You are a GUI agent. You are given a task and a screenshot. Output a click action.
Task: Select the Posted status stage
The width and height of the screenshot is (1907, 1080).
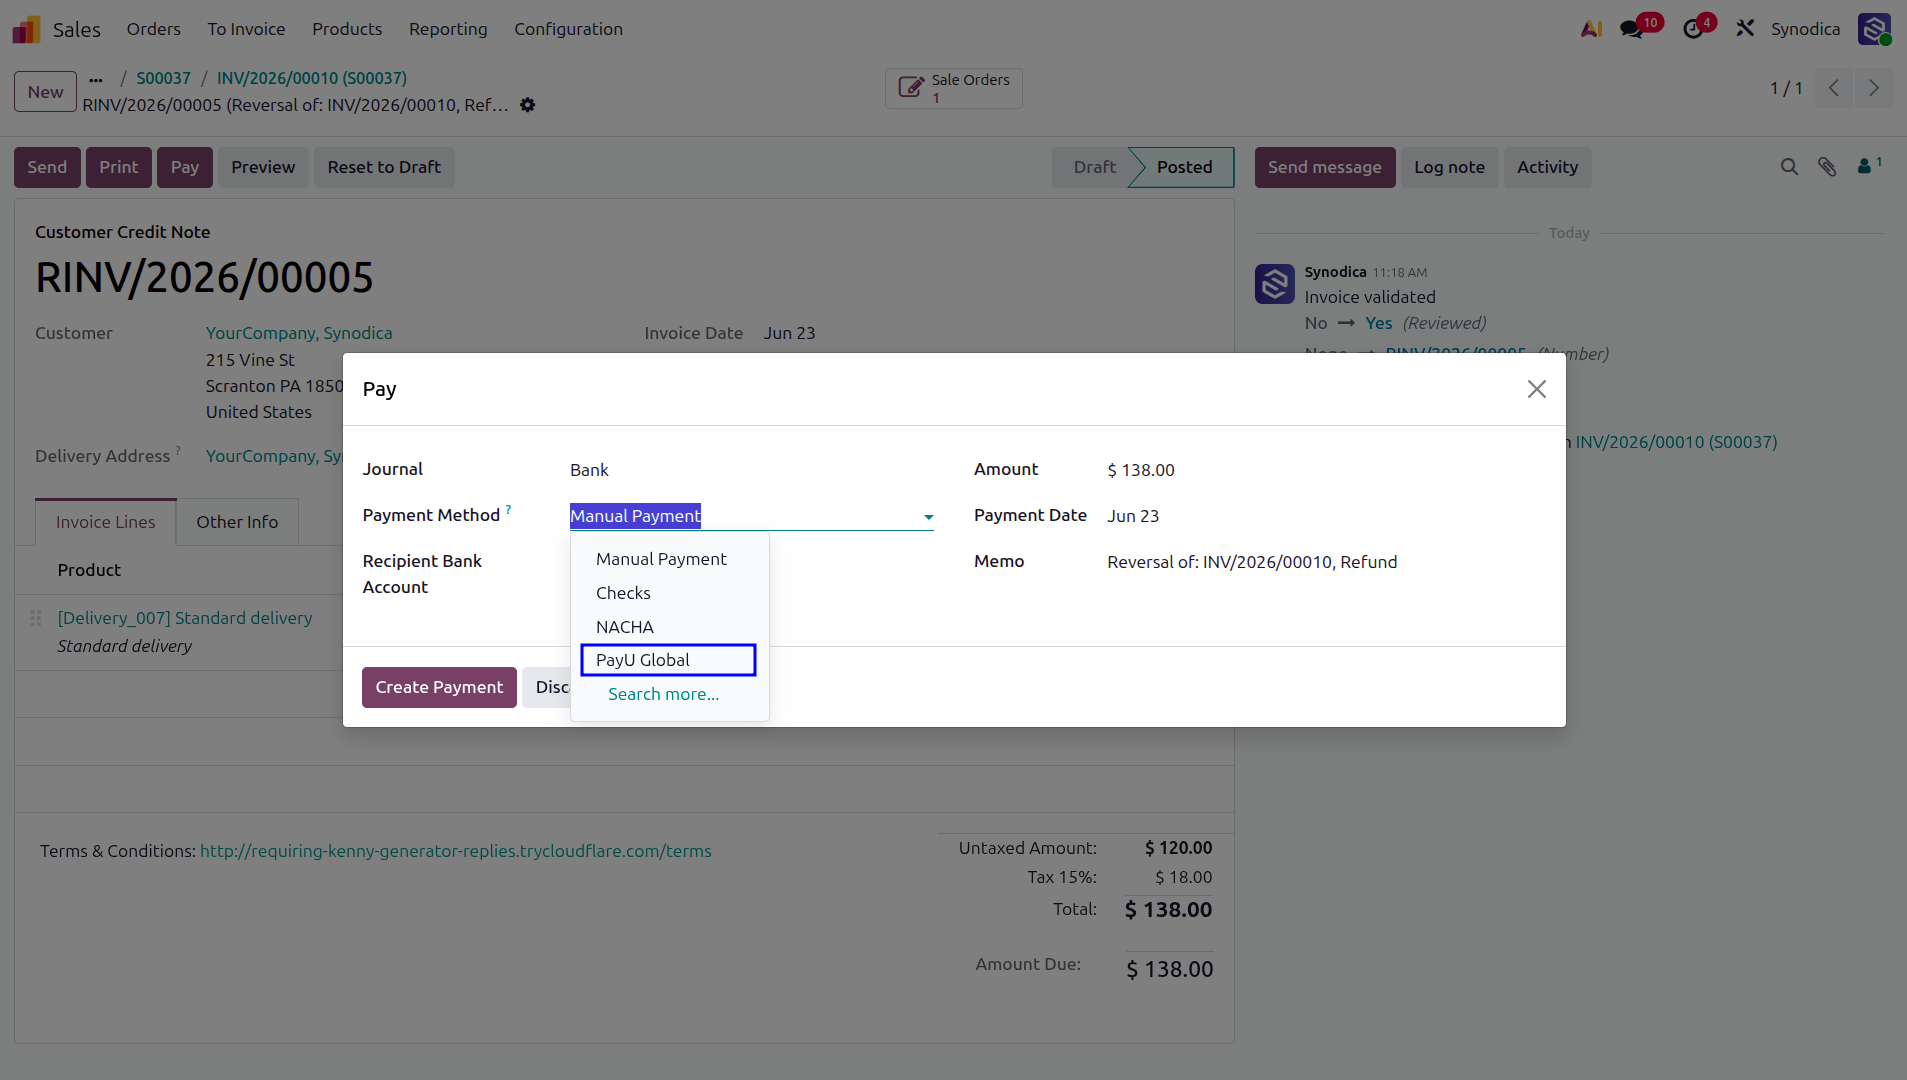(x=1184, y=167)
